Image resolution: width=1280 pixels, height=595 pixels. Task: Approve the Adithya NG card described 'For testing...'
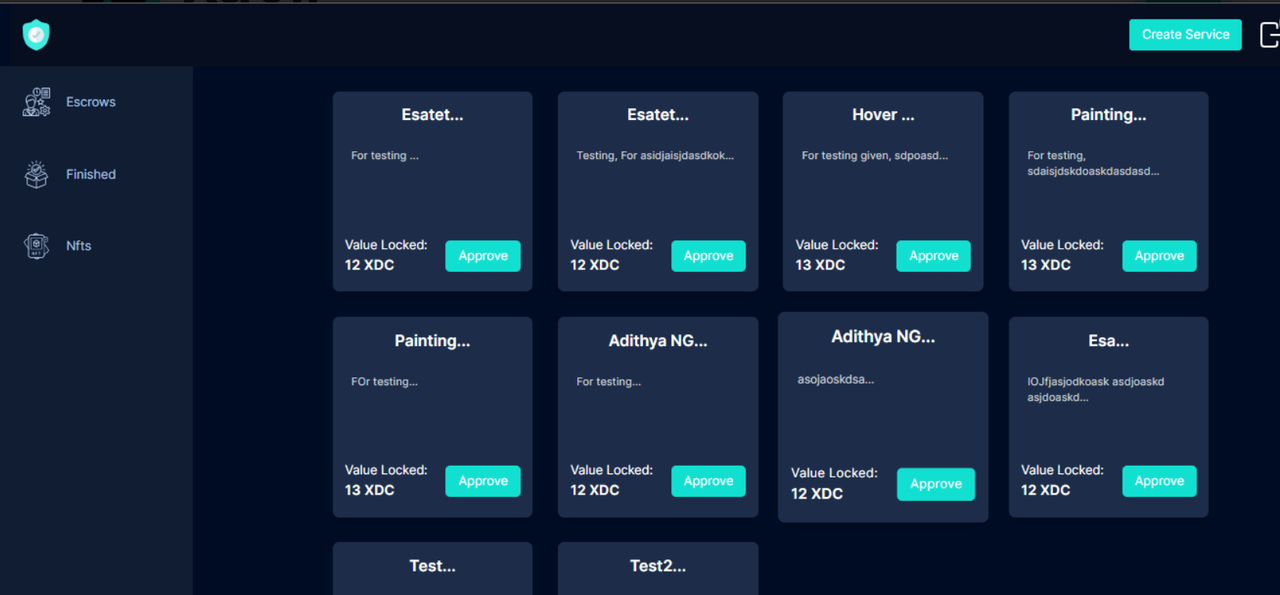point(708,481)
